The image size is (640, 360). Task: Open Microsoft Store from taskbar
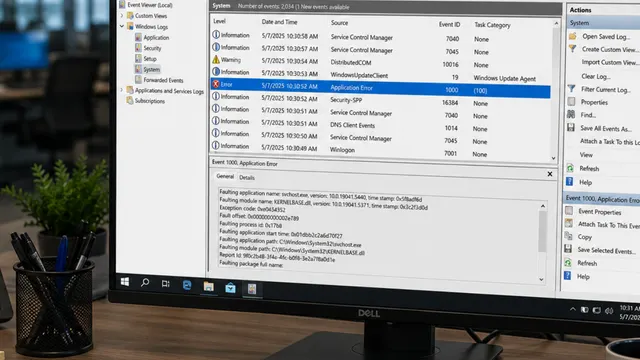(230, 288)
